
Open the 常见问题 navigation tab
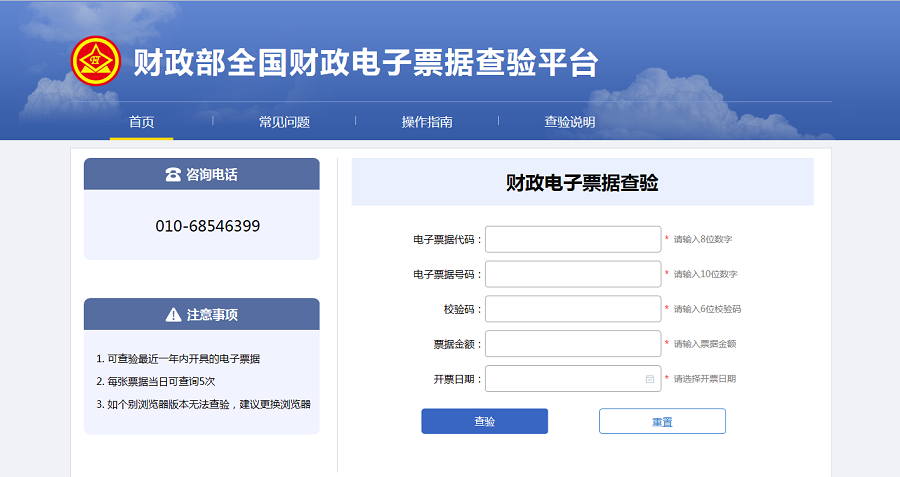point(284,122)
